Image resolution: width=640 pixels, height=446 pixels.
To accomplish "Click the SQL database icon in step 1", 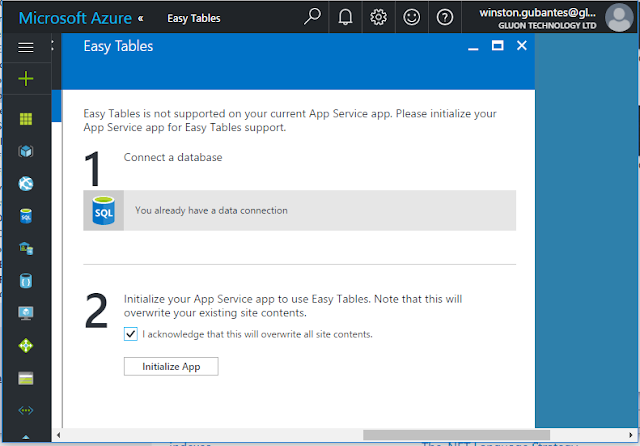I will (x=103, y=210).
